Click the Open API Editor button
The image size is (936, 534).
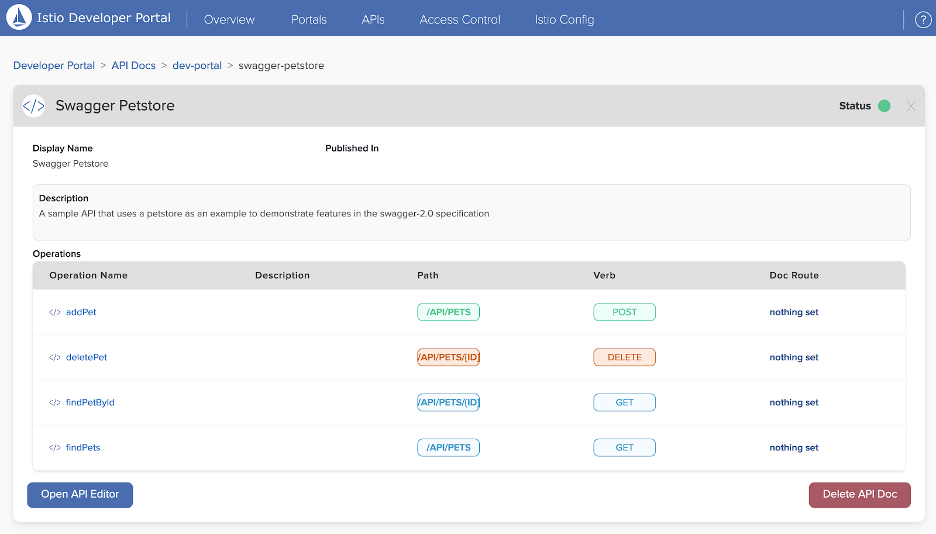point(80,495)
